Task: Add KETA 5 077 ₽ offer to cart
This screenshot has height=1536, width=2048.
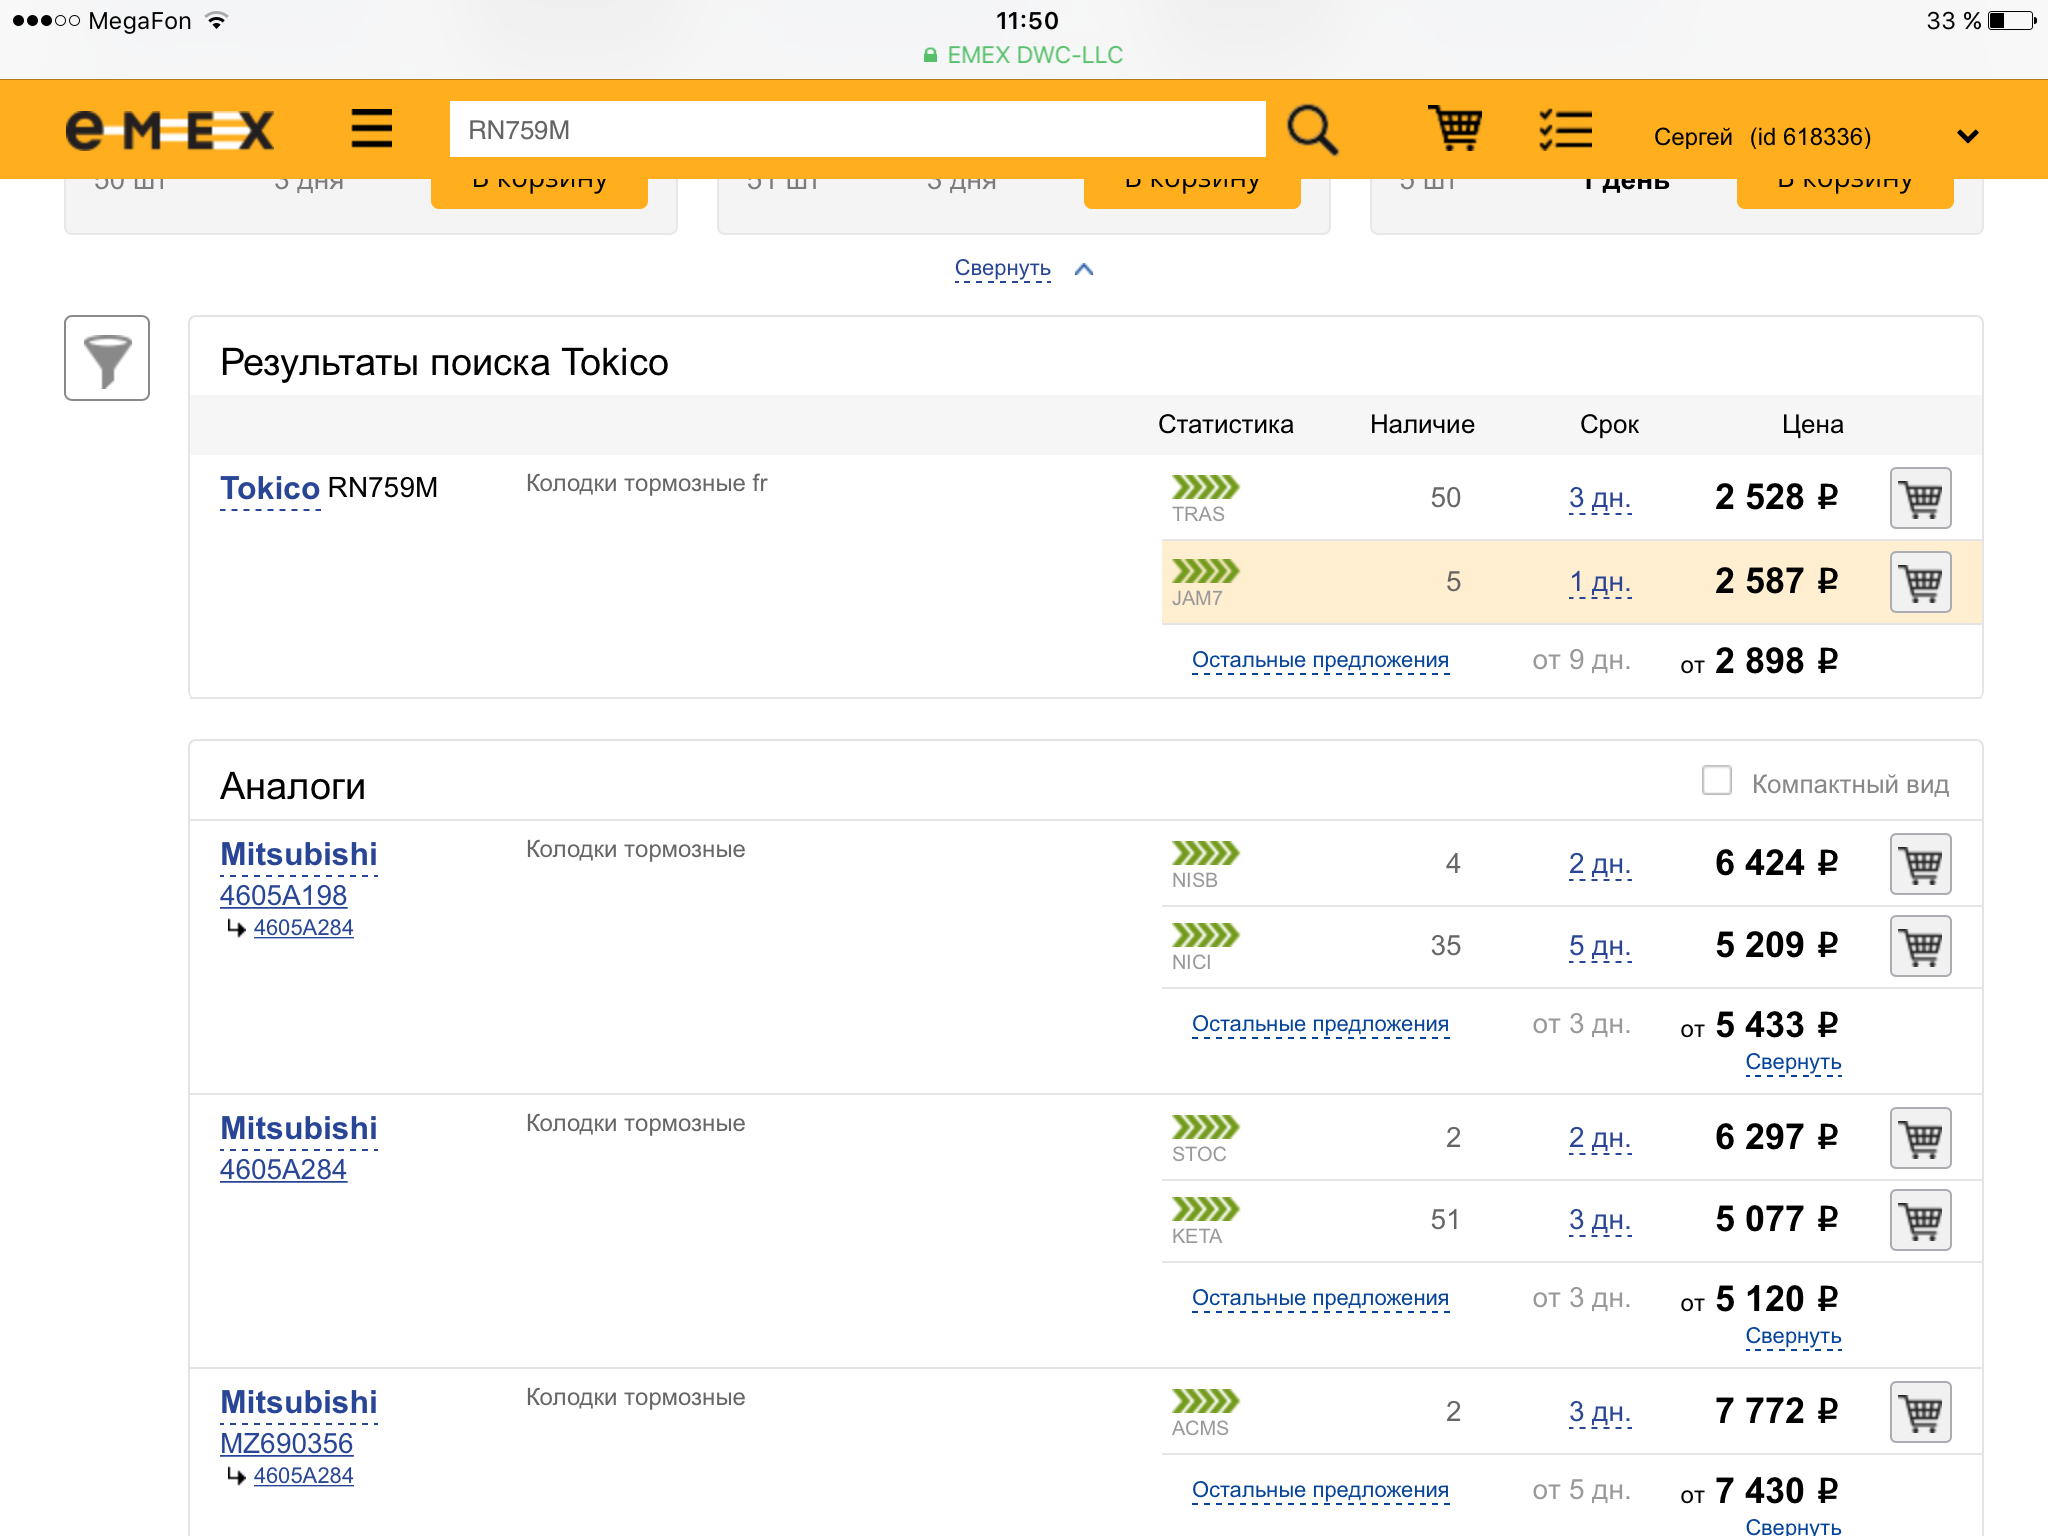Action: pyautogui.click(x=1920, y=1220)
